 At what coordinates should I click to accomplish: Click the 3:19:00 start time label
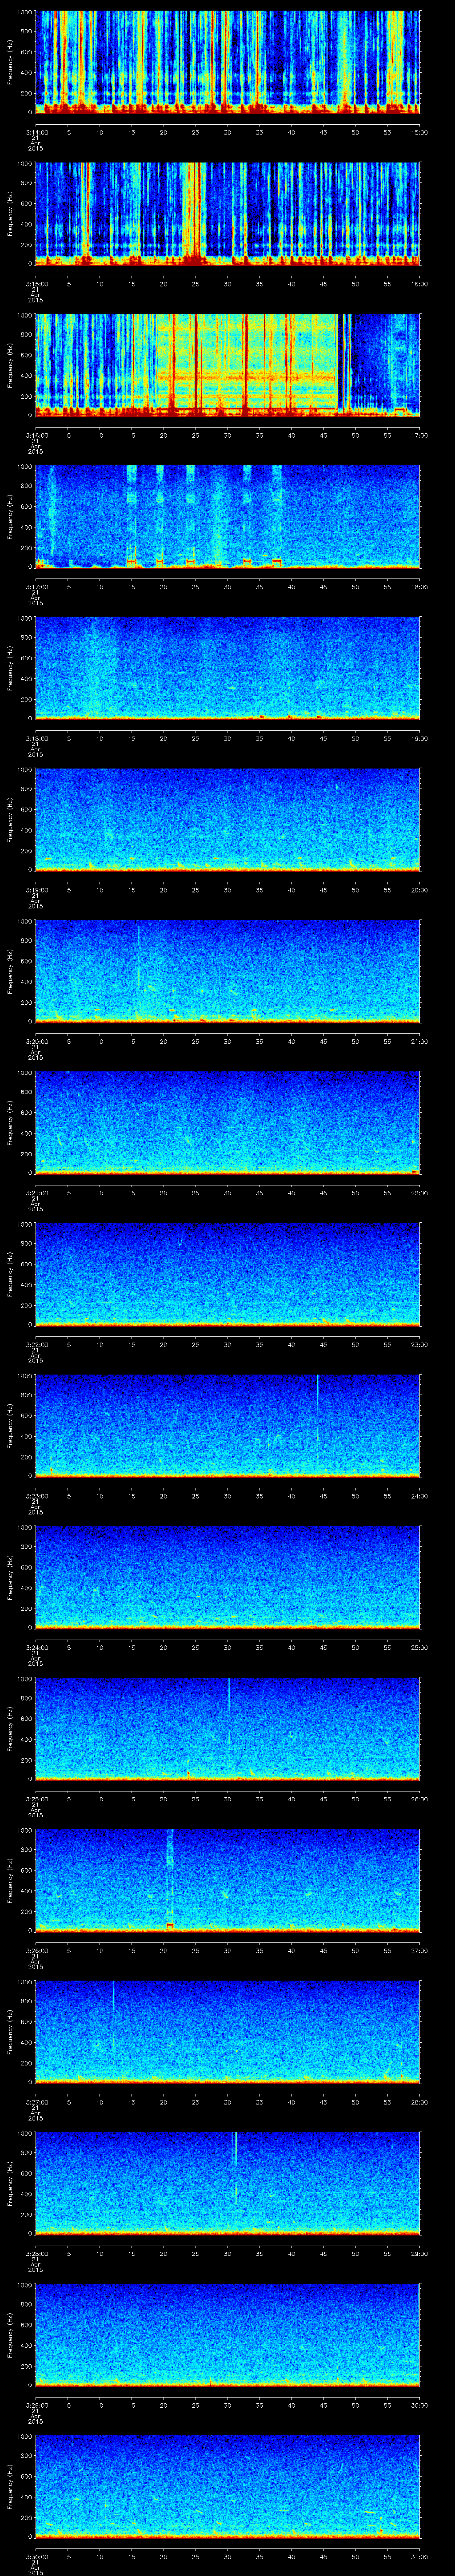(36, 890)
